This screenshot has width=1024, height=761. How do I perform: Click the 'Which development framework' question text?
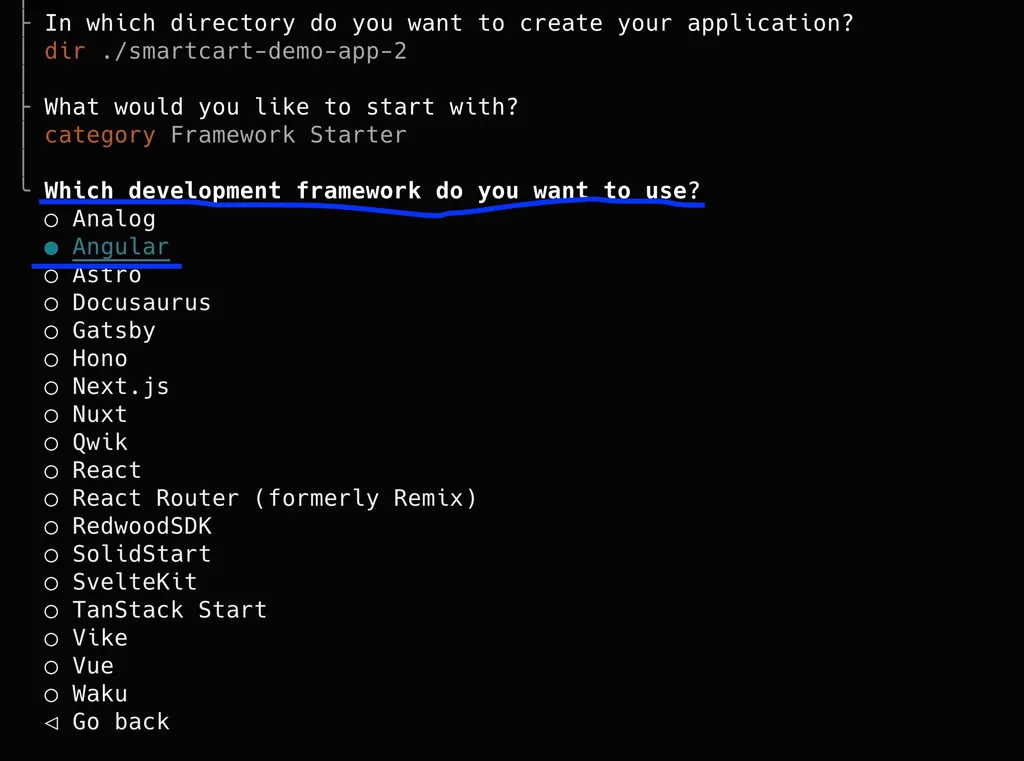372,191
